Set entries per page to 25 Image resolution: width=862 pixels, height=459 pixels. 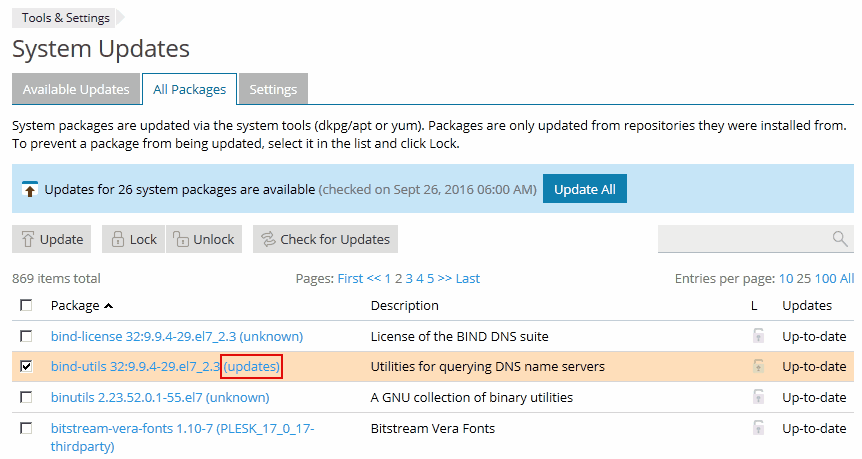tap(805, 278)
